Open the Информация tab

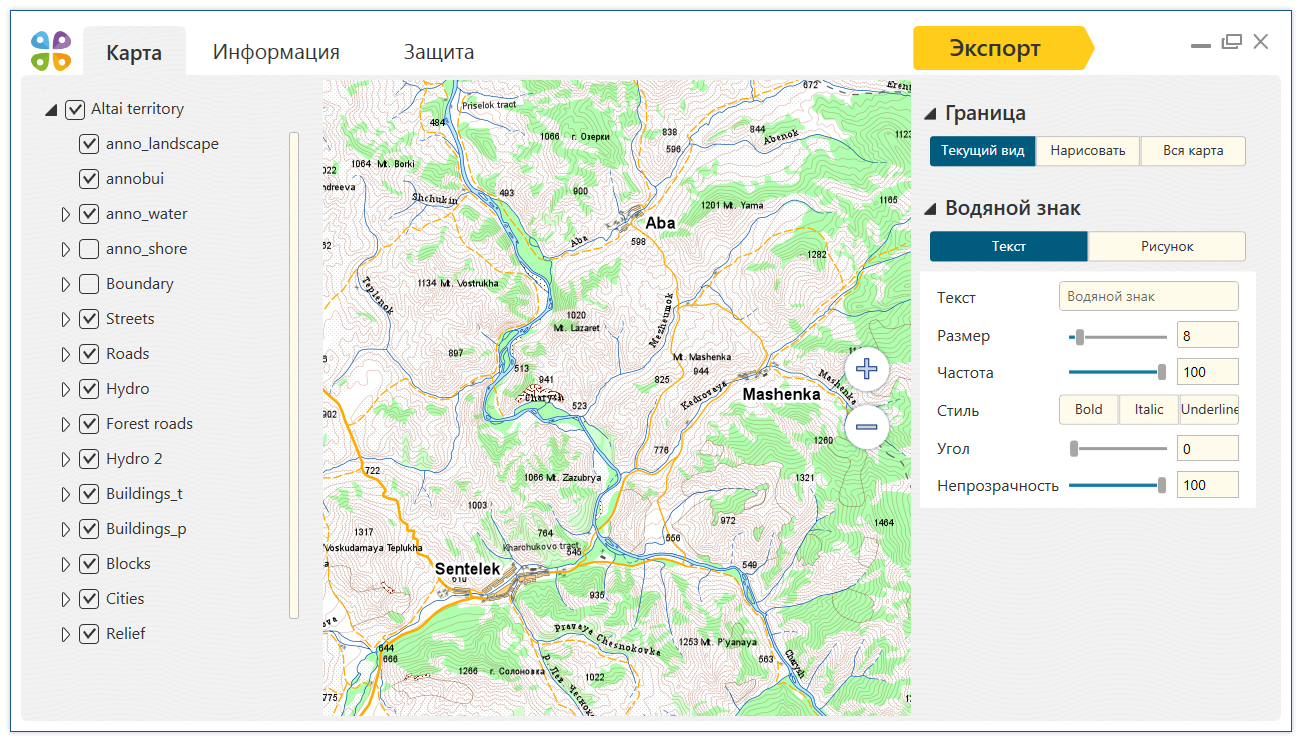click(276, 52)
